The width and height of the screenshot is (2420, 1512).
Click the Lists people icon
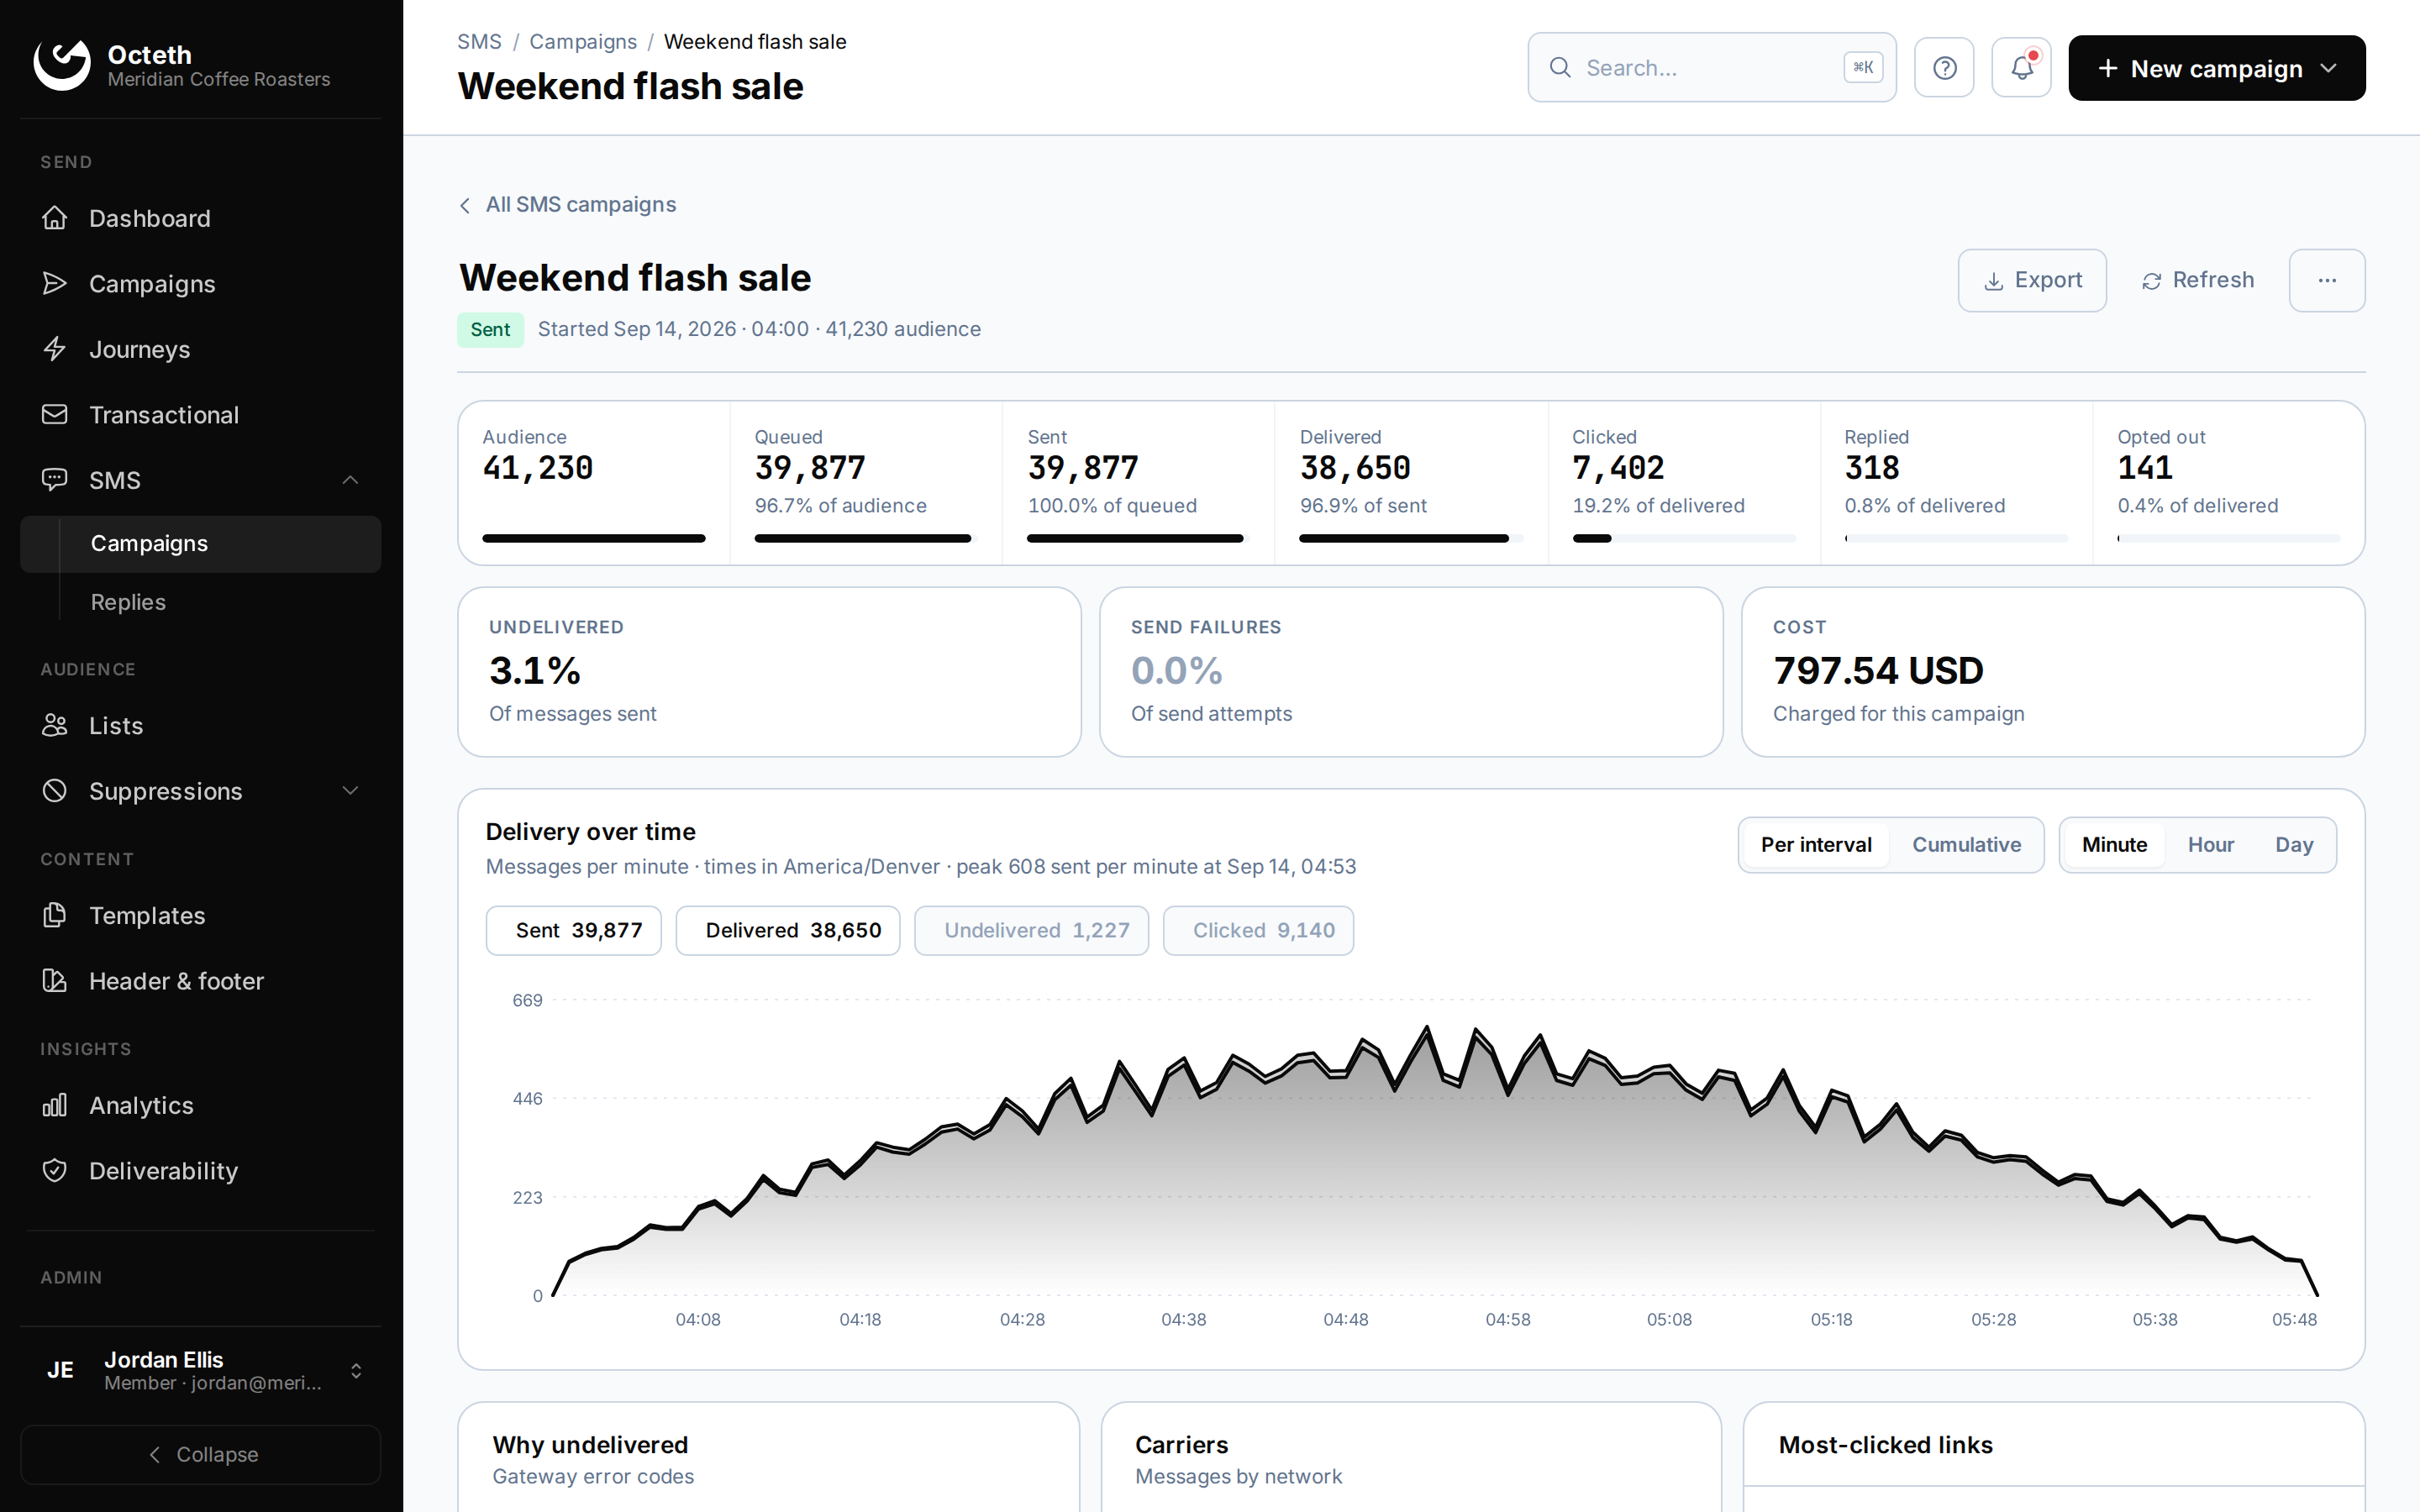click(x=55, y=725)
